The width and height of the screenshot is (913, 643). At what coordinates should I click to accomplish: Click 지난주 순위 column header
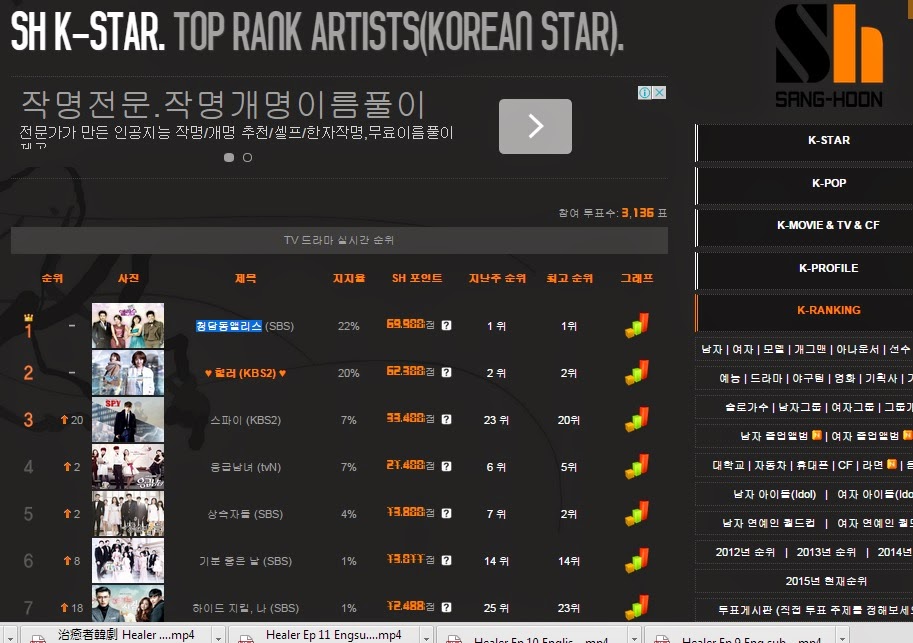497,278
